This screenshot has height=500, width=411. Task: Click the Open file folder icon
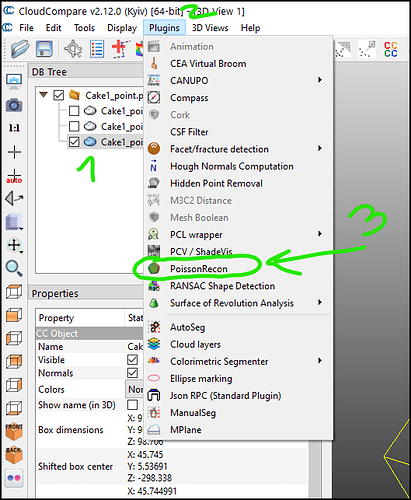(x=20, y=49)
